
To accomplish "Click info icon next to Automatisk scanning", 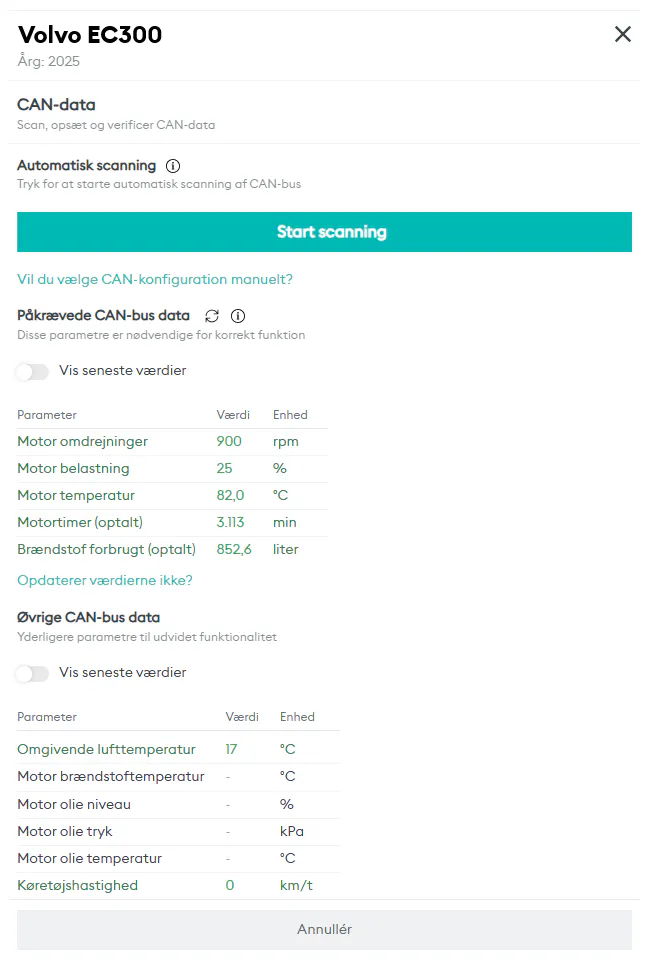I will coord(173,166).
